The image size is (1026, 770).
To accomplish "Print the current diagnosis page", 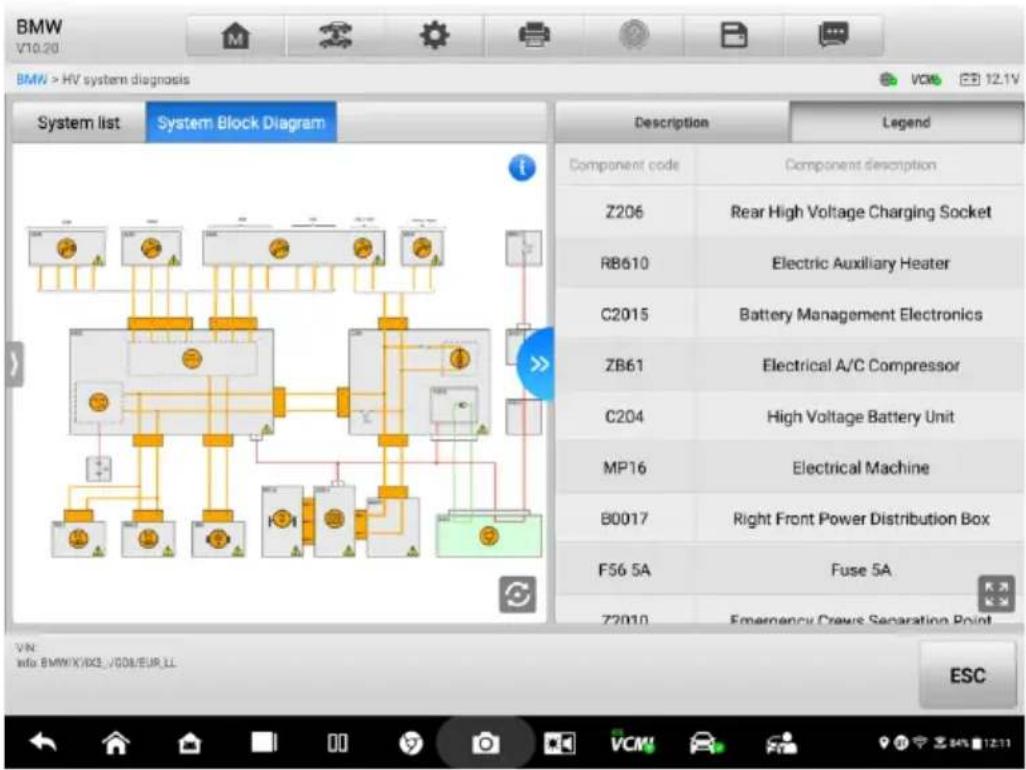I will (534, 35).
